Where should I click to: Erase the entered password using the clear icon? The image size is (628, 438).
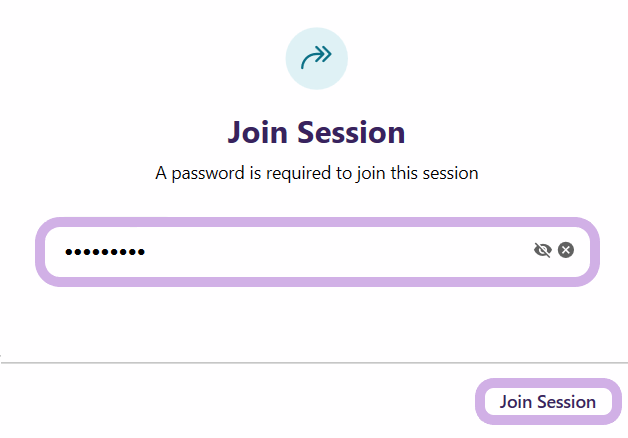[x=566, y=250]
